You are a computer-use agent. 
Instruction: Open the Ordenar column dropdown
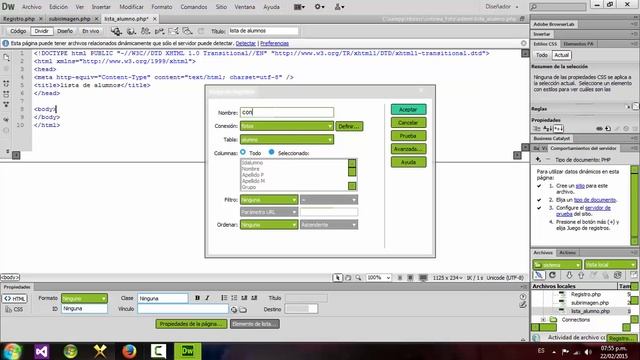tap(269, 225)
